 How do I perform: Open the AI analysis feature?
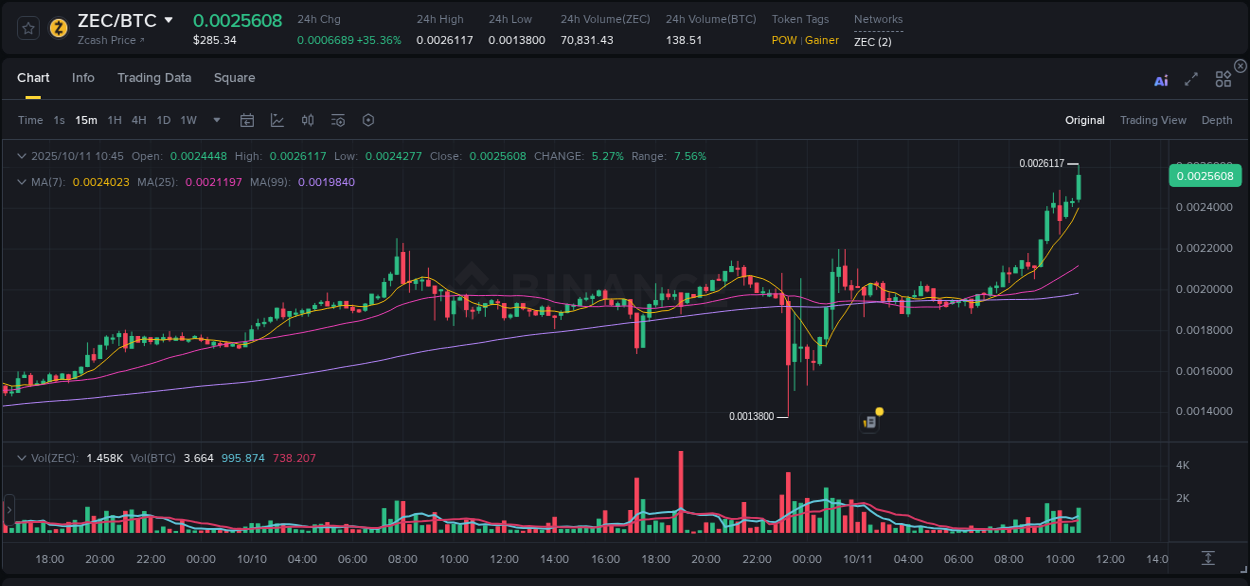[1161, 78]
